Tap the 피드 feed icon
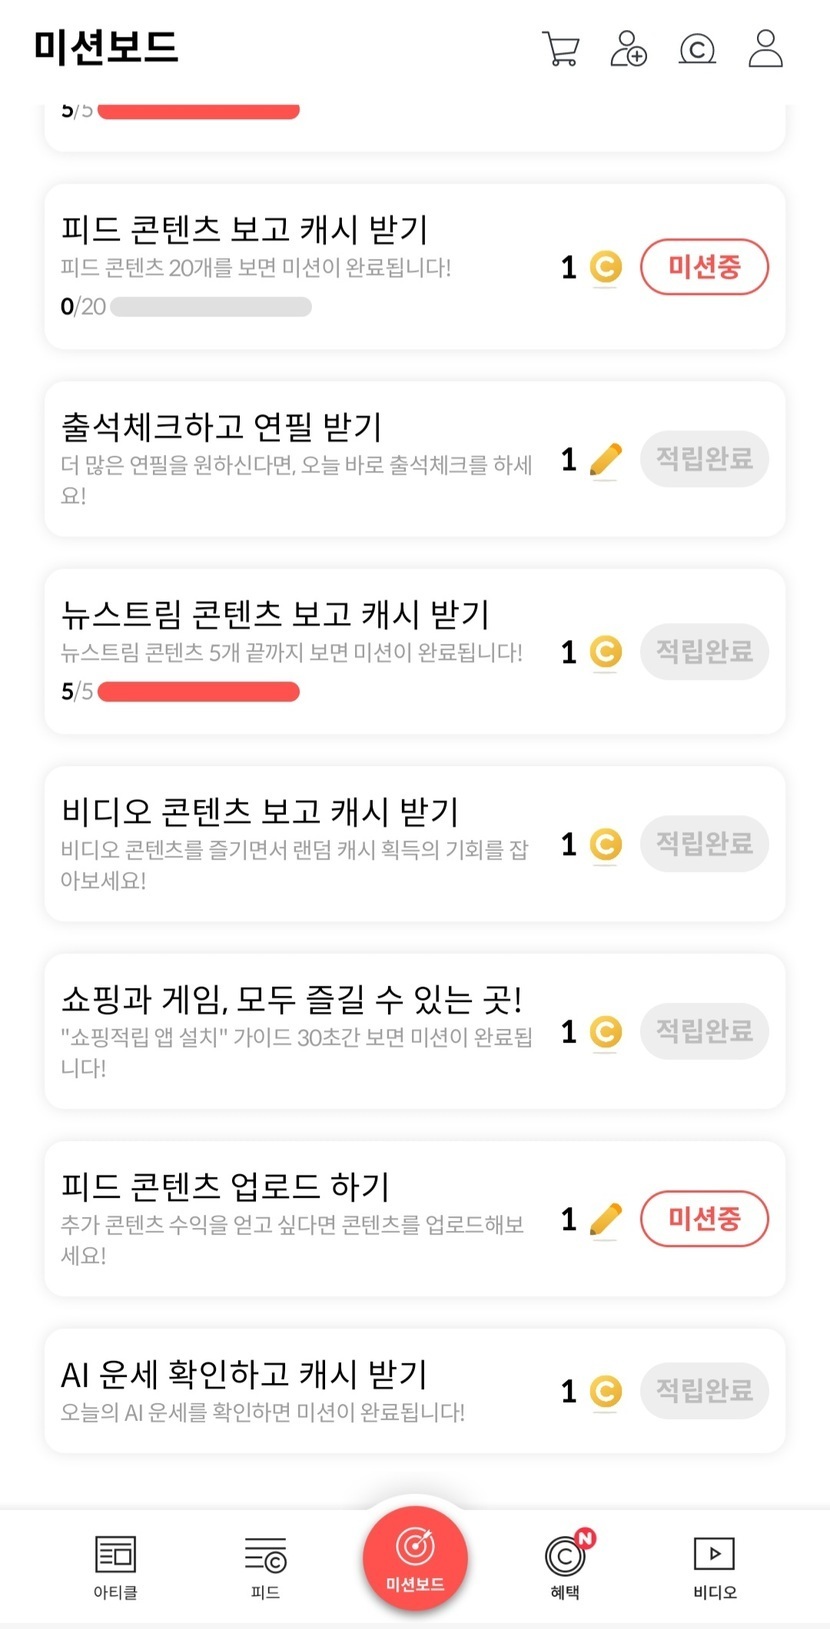830x1629 pixels. (265, 1555)
